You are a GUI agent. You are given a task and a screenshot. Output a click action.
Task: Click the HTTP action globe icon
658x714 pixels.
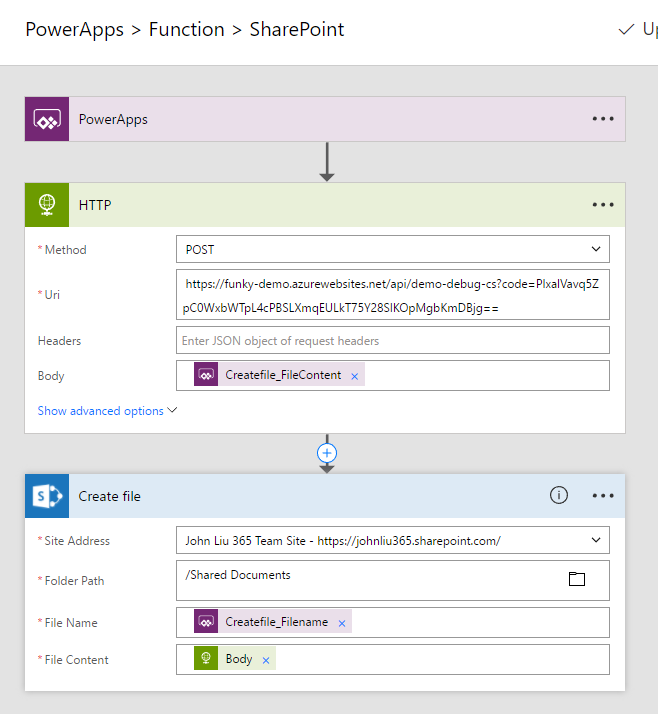click(x=47, y=205)
